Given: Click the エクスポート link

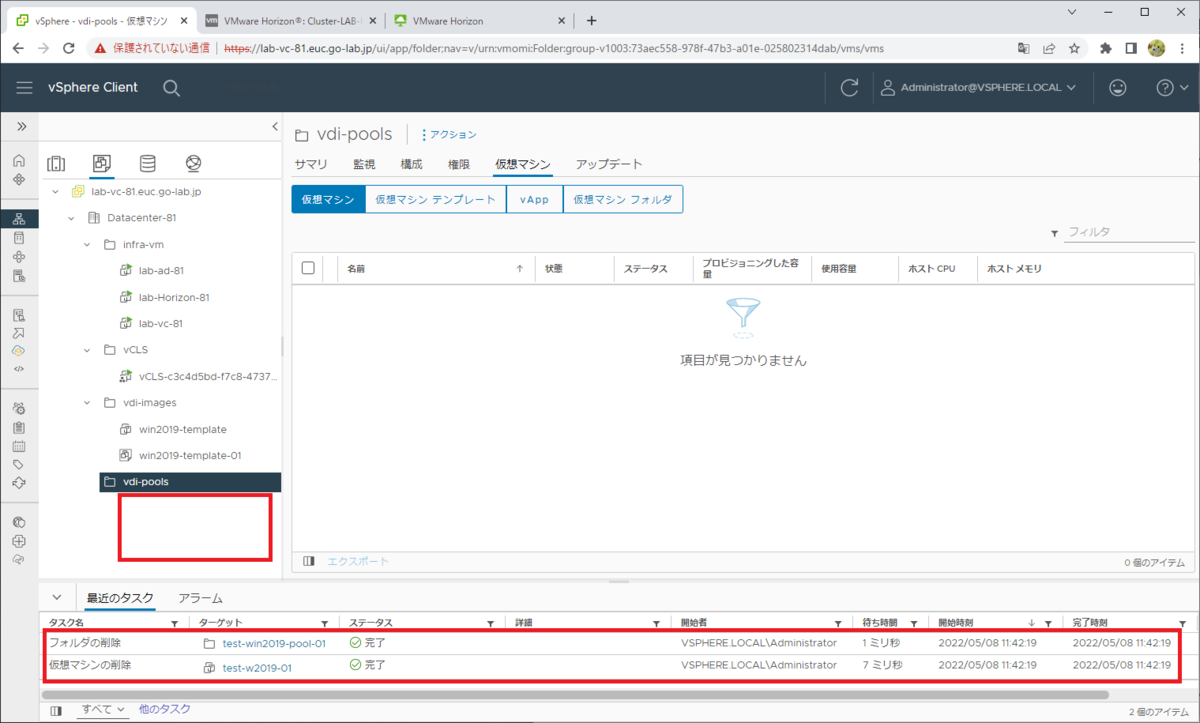Looking at the screenshot, I should coord(358,562).
